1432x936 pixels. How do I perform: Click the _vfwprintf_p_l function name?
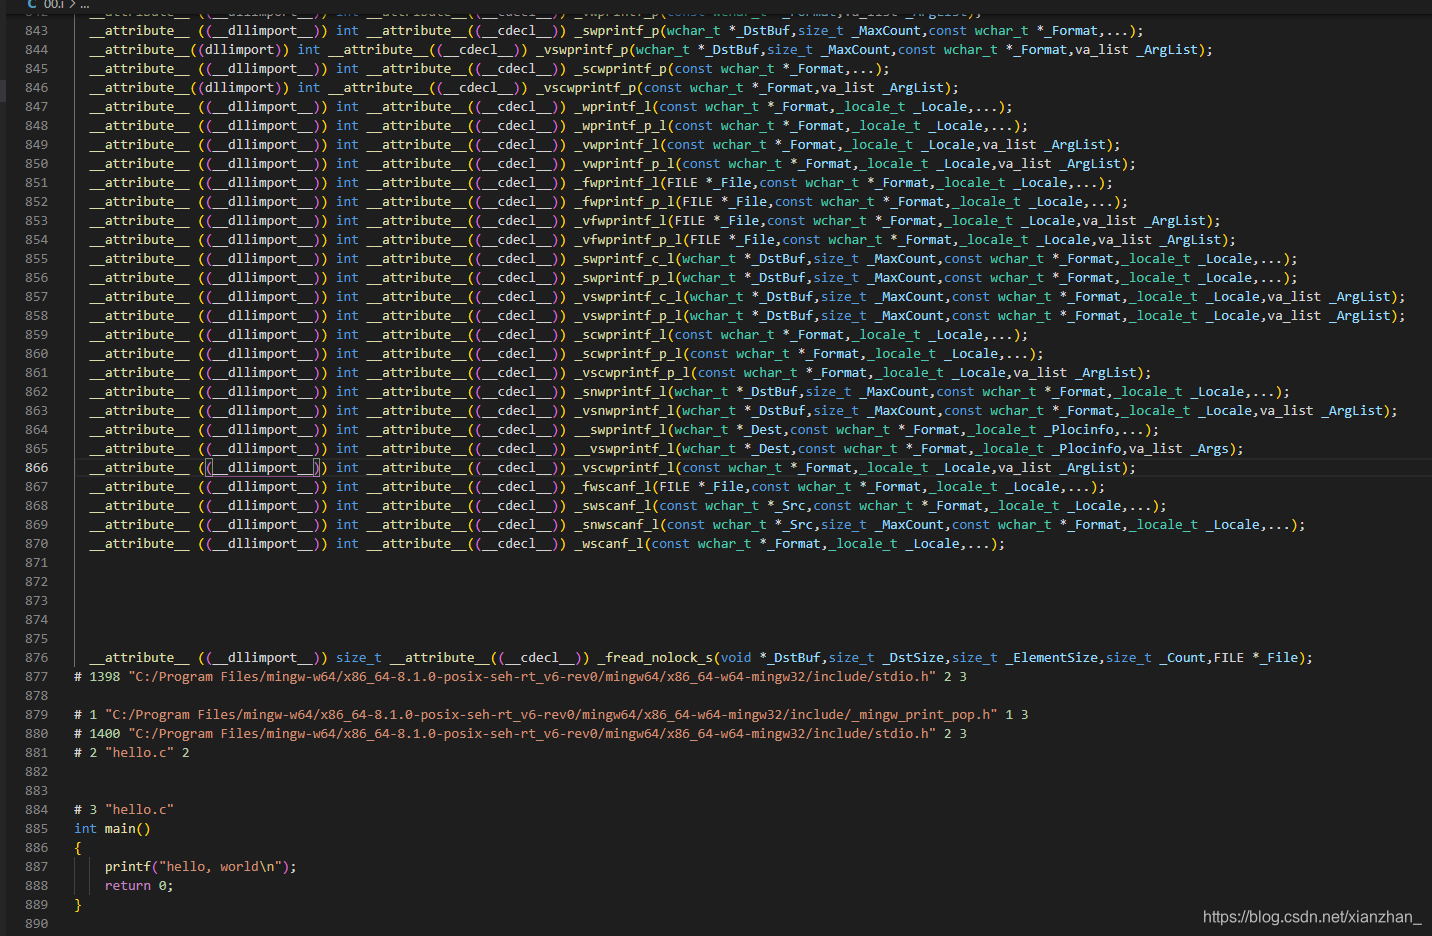click(628, 240)
